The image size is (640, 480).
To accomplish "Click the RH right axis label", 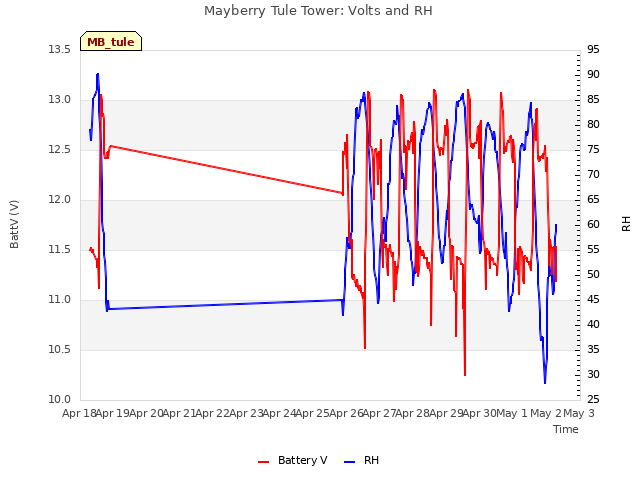I will [x=626, y=224].
